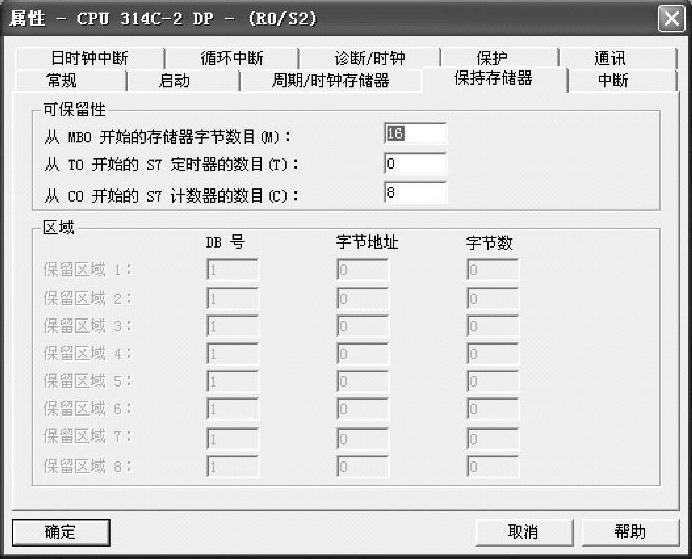Click DB 号 field for 保留区域 4
692x559 pixels.
[x=233, y=353]
